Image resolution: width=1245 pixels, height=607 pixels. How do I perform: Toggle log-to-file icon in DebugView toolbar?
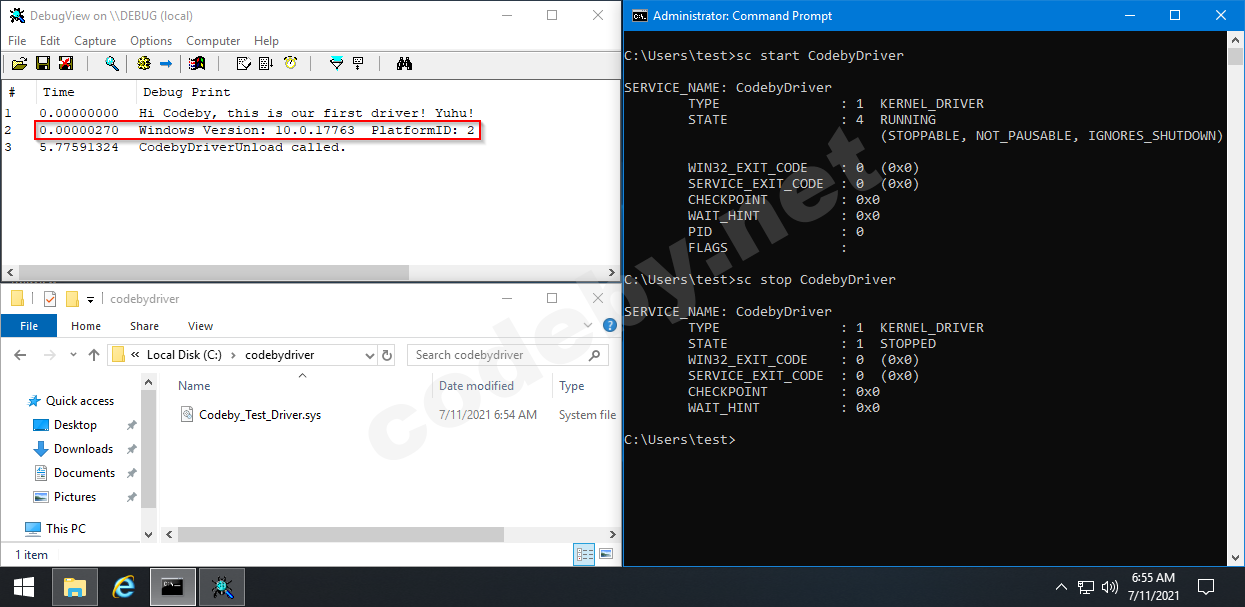coord(66,63)
